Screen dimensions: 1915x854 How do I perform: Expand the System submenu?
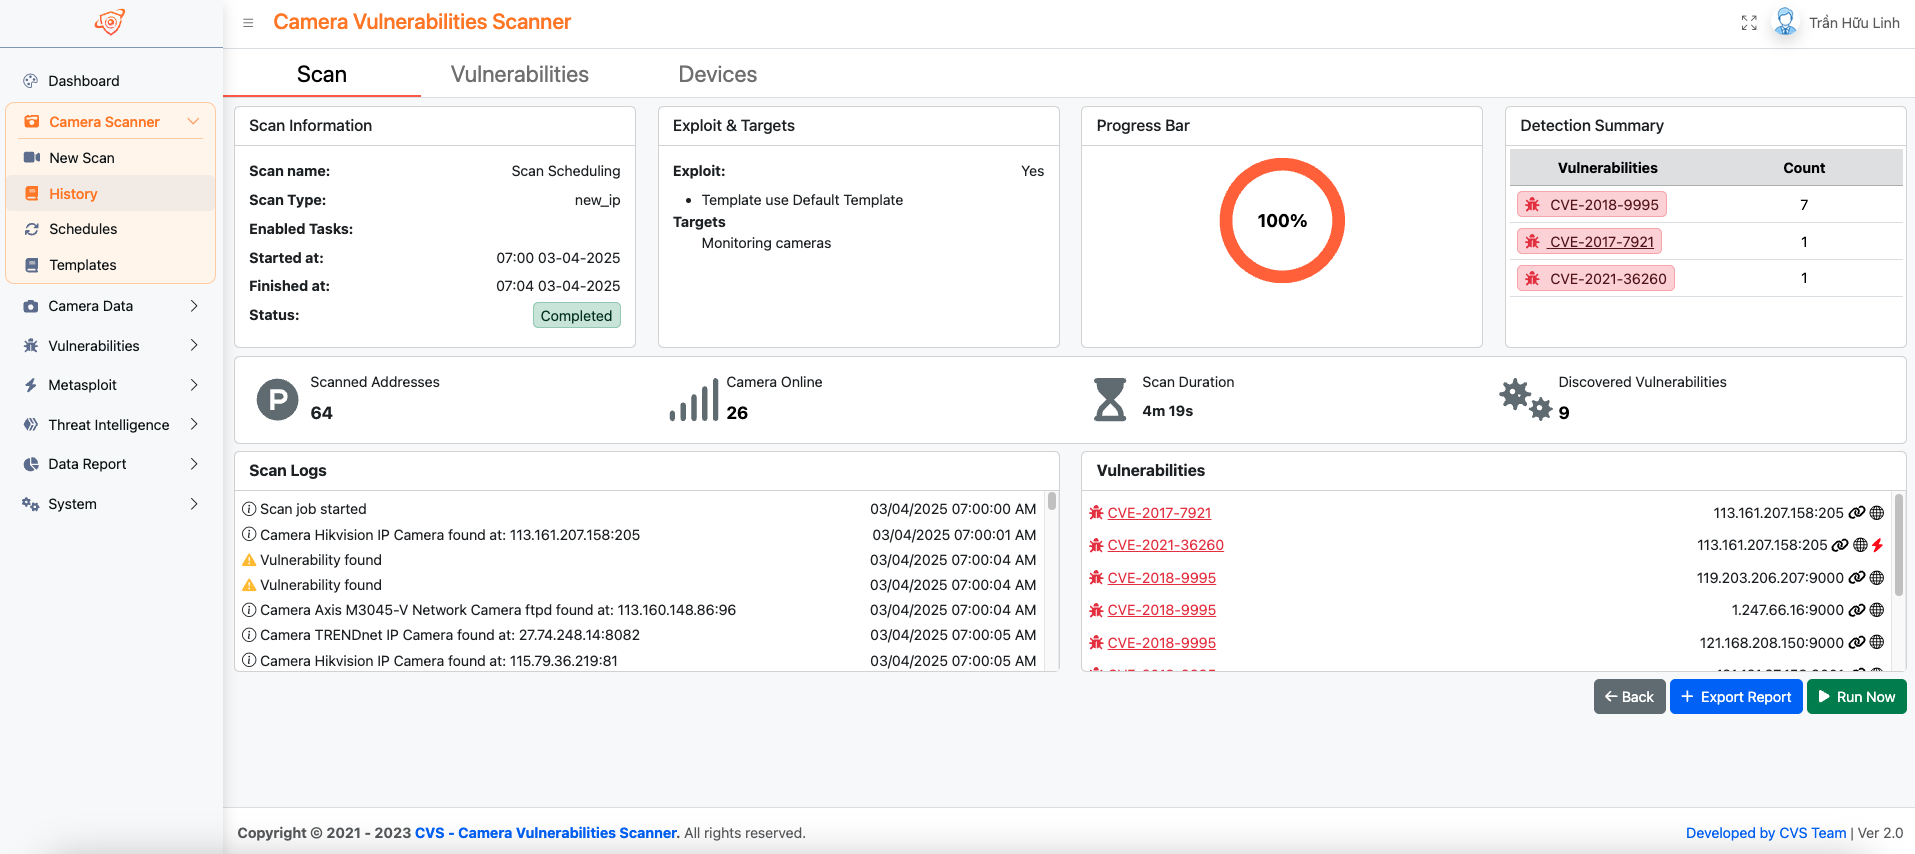click(x=194, y=504)
